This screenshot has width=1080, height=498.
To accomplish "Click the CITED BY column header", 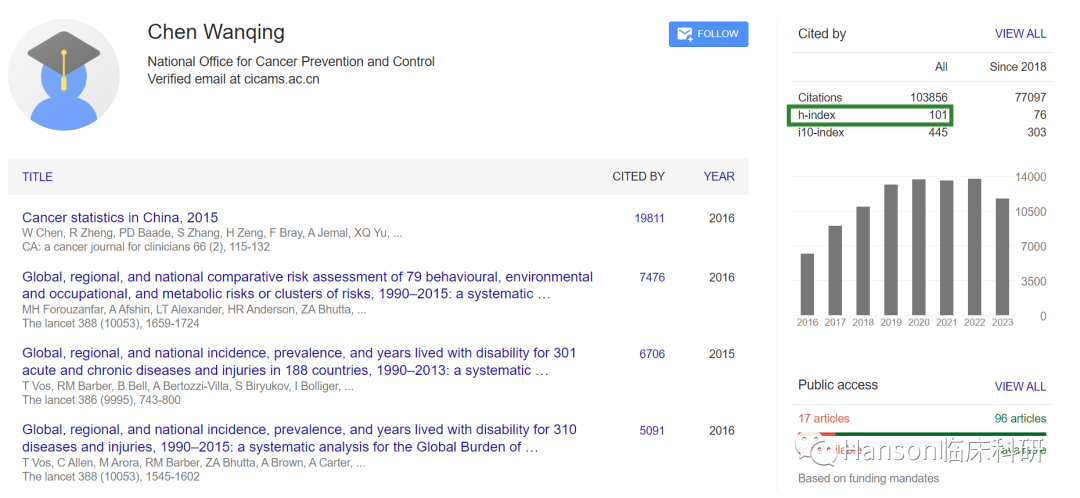I will [x=638, y=177].
